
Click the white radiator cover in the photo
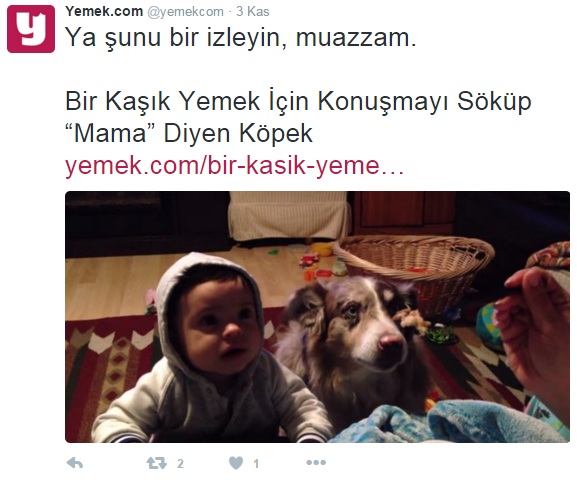(288, 216)
